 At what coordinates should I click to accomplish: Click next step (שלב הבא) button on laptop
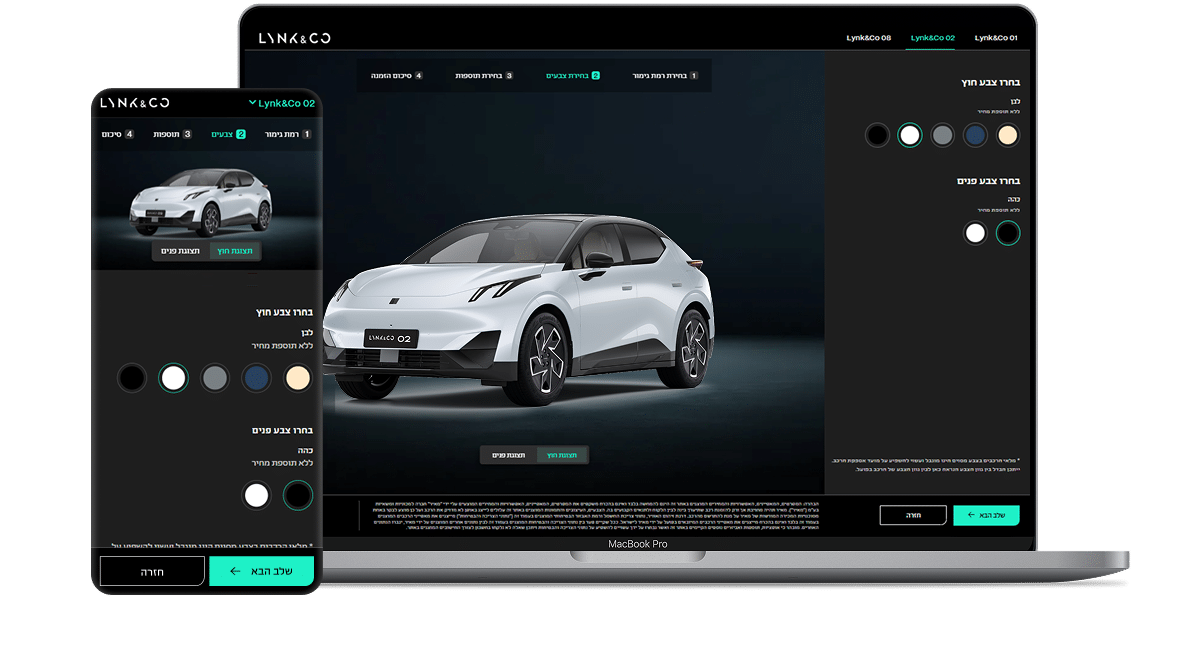(x=986, y=516)
